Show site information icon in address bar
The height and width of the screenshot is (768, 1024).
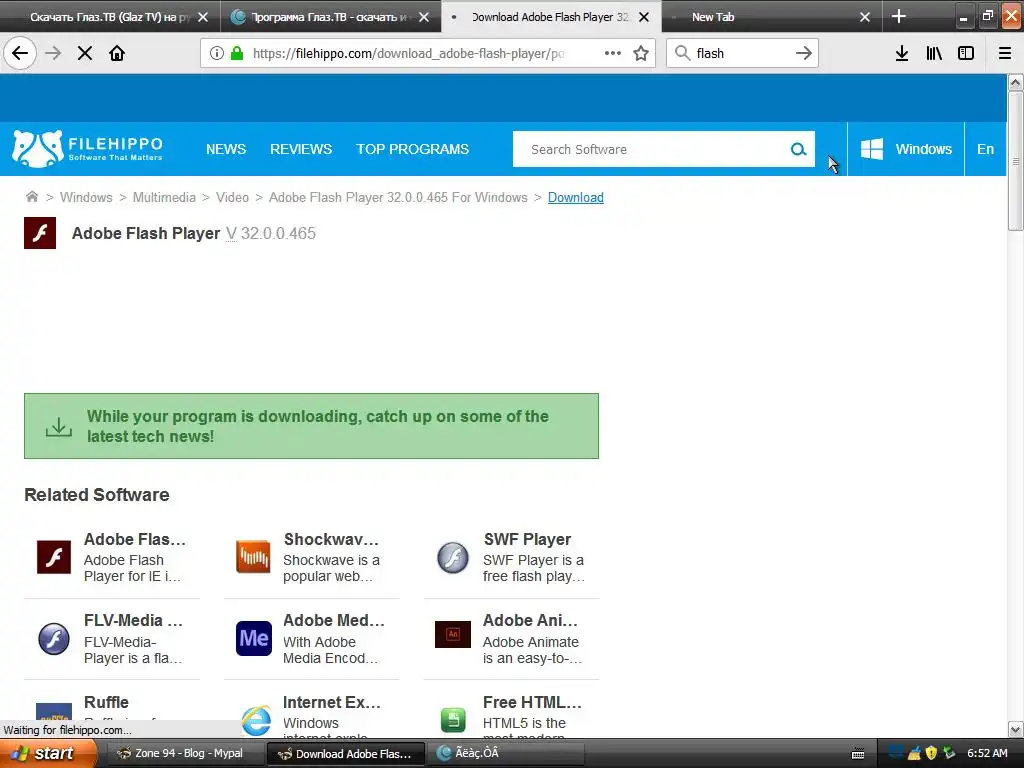tap(217, 54)
